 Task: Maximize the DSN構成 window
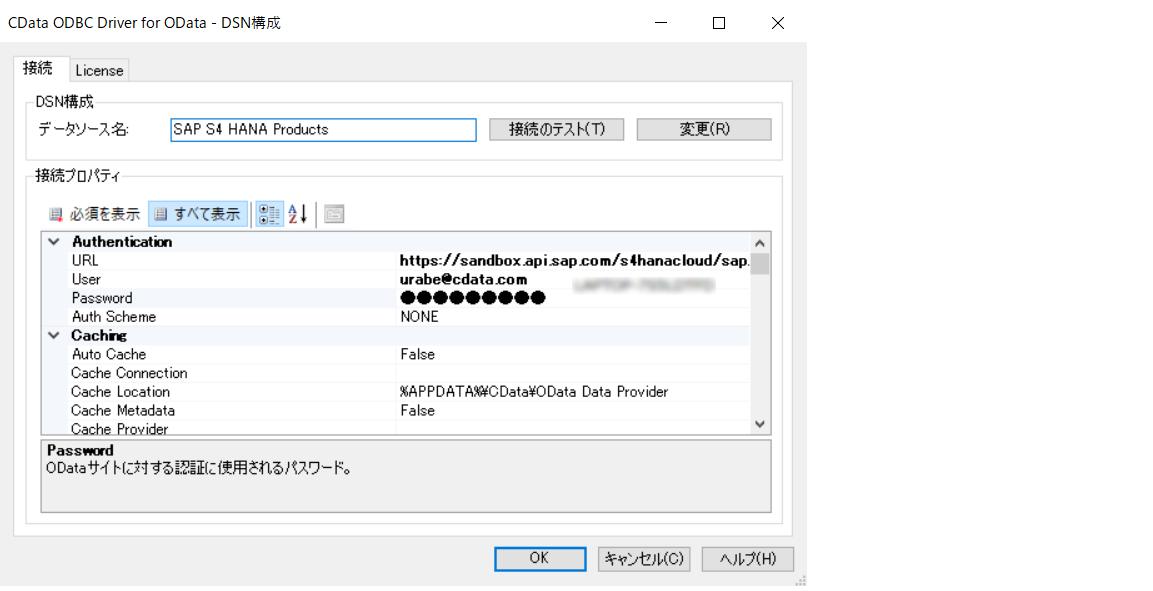pos(719,23)
